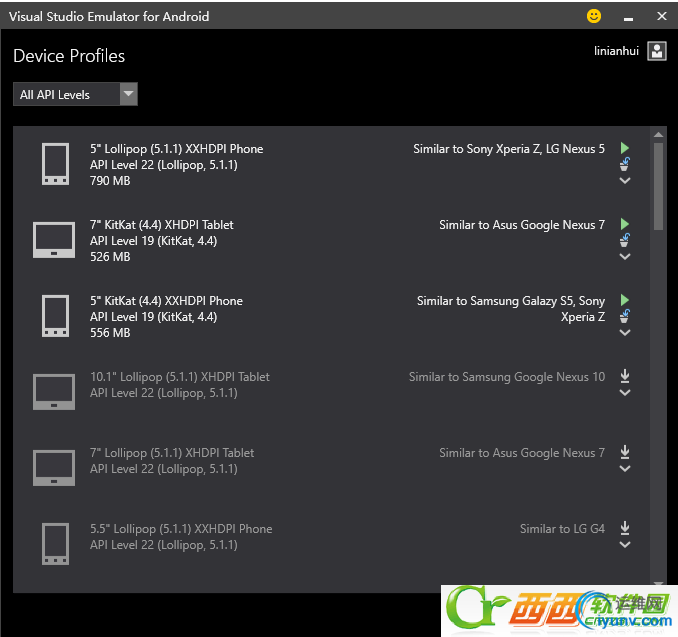Viewport: 678px width, 637px height.
Task: Open the linianhui account profile icon
Action: click(x=656, y=51)
